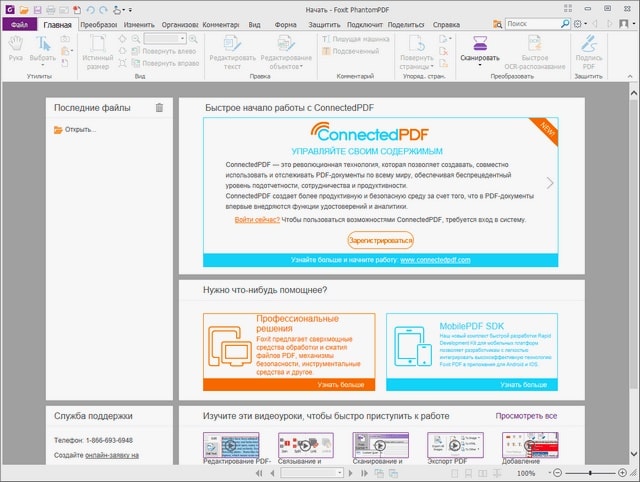Open the Файл menu
This screenshot has width=640, height=482.
[20, 24]
